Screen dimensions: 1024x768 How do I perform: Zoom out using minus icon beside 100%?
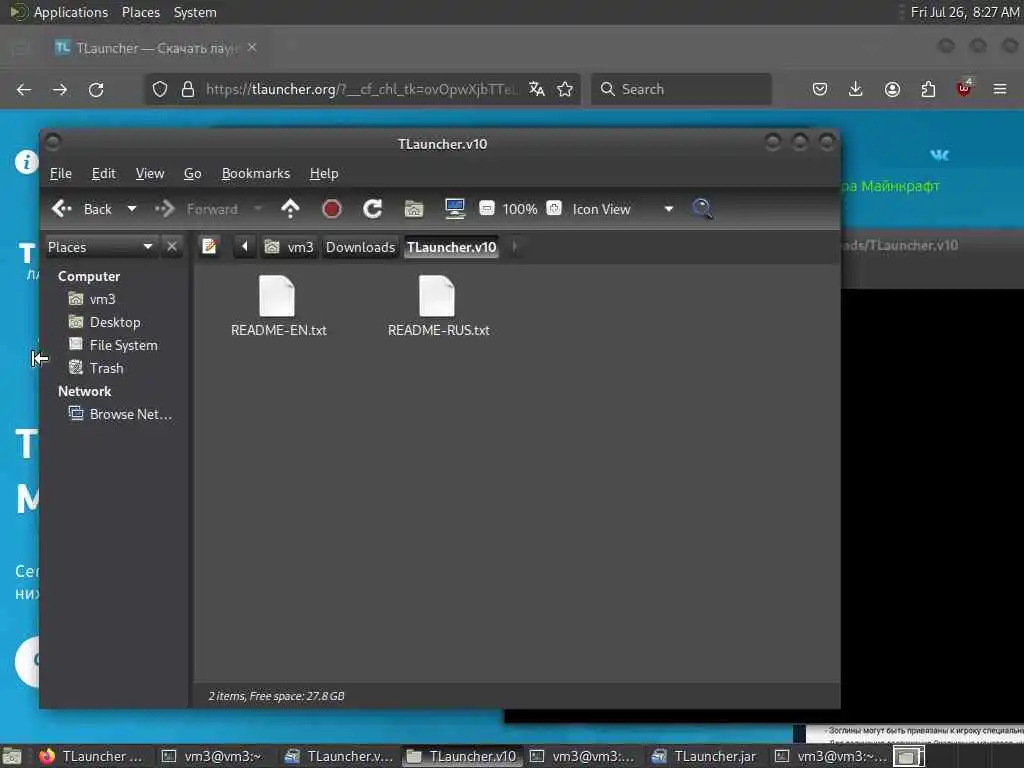tap(487, 208)
